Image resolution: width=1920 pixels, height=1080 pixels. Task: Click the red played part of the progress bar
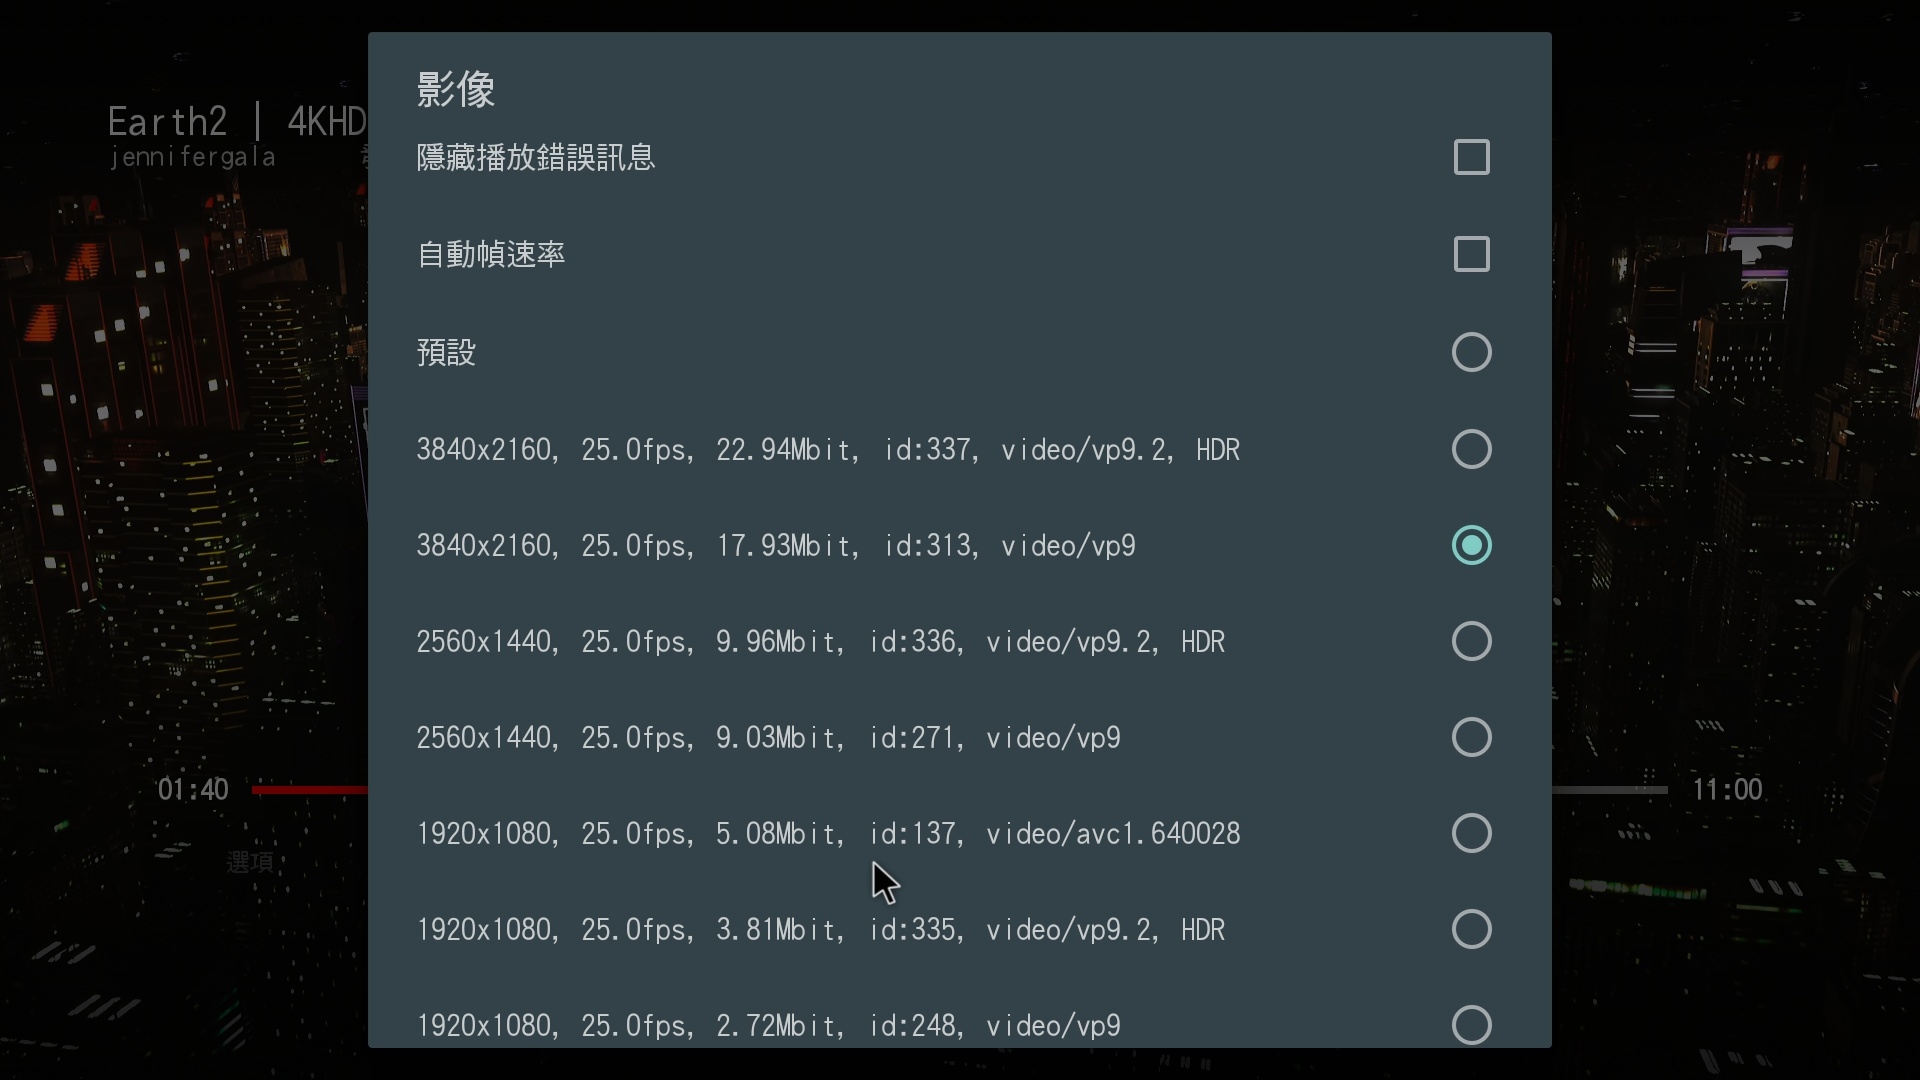310,790
